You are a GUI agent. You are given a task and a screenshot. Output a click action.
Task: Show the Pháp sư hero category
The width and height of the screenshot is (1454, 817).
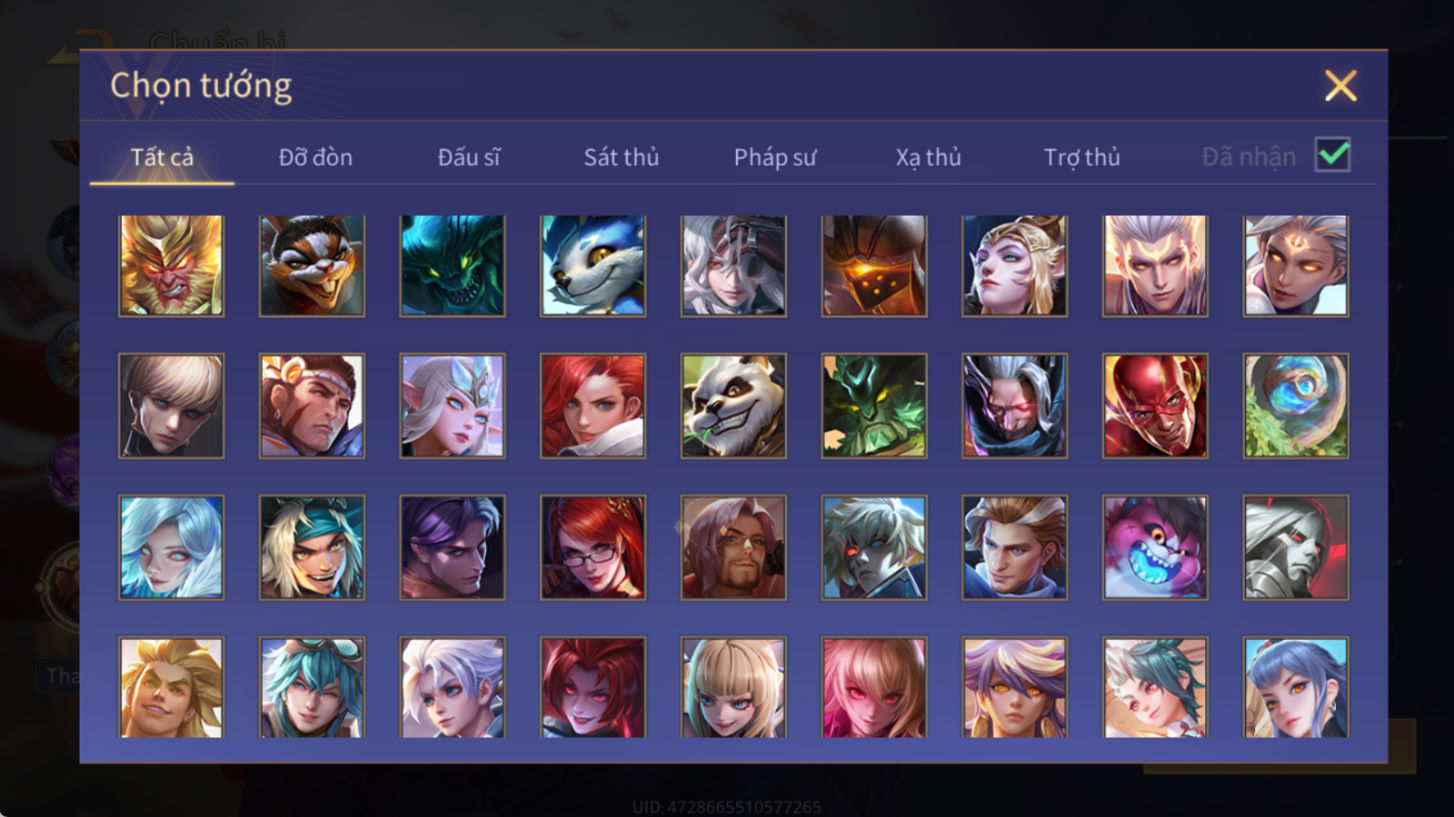click(775, 157)
